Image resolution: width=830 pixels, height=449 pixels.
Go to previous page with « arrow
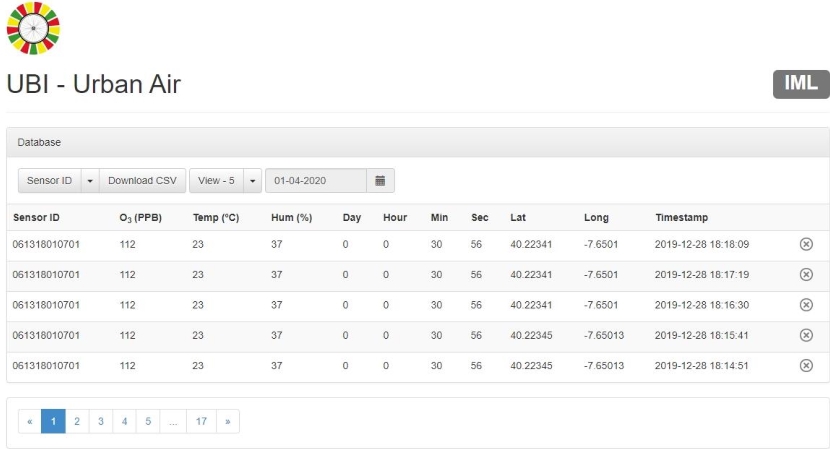click(x=30, y=422)
